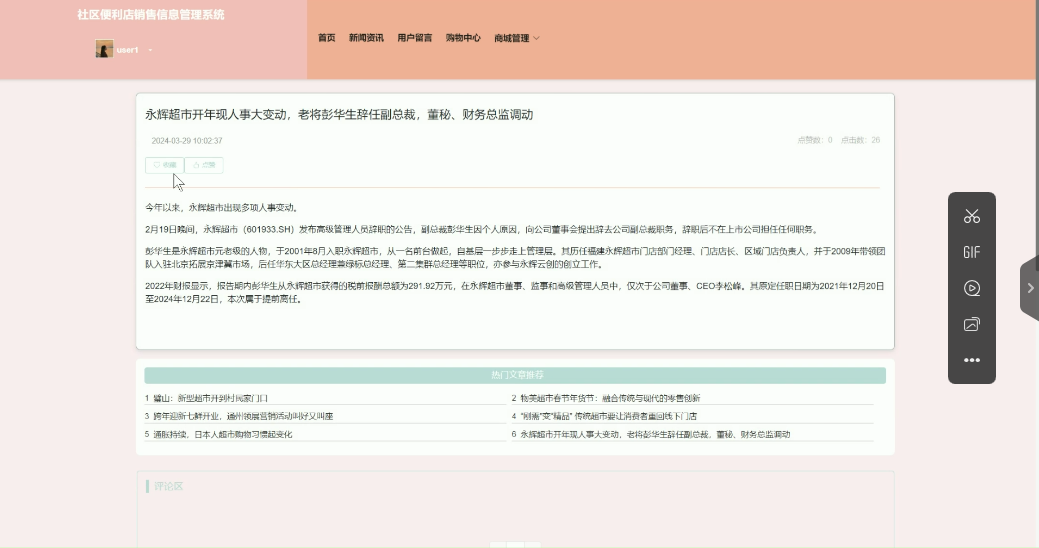
Task: Open the user1 account dropdown arrow
Action: pyautogui.click(x=150, y=50)
